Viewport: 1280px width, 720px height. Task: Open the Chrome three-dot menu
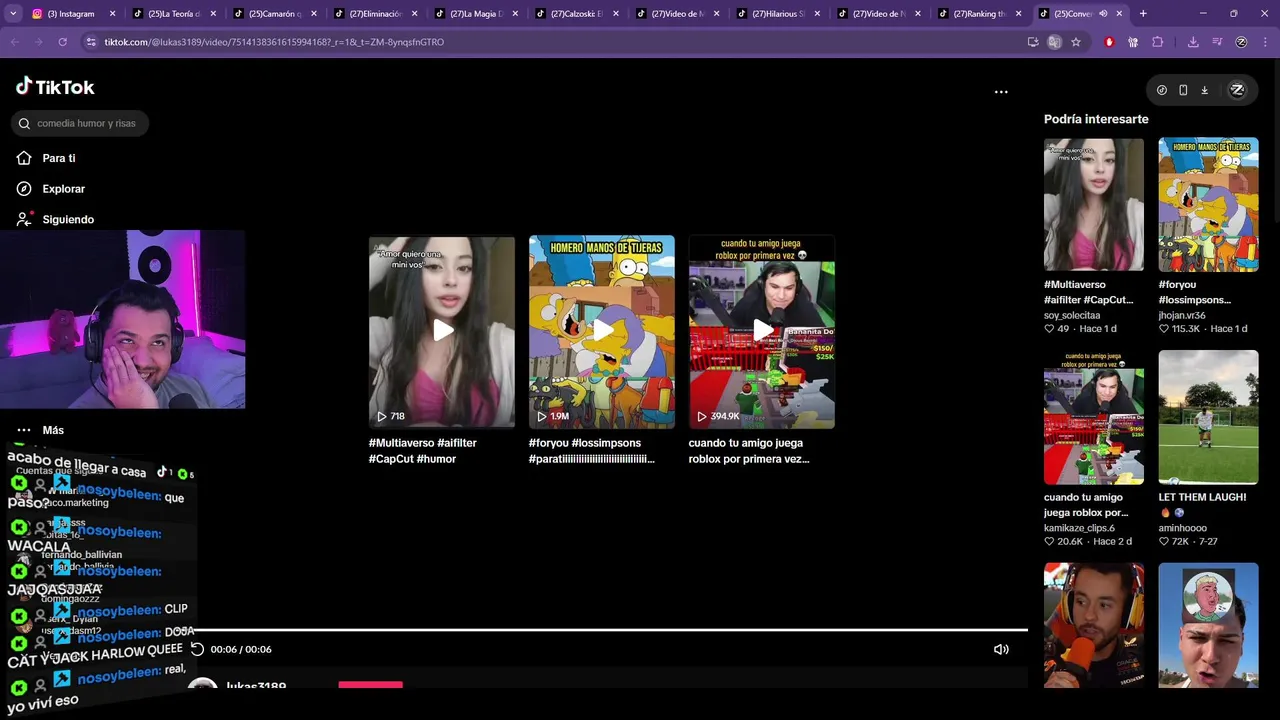click(1265, 42)
